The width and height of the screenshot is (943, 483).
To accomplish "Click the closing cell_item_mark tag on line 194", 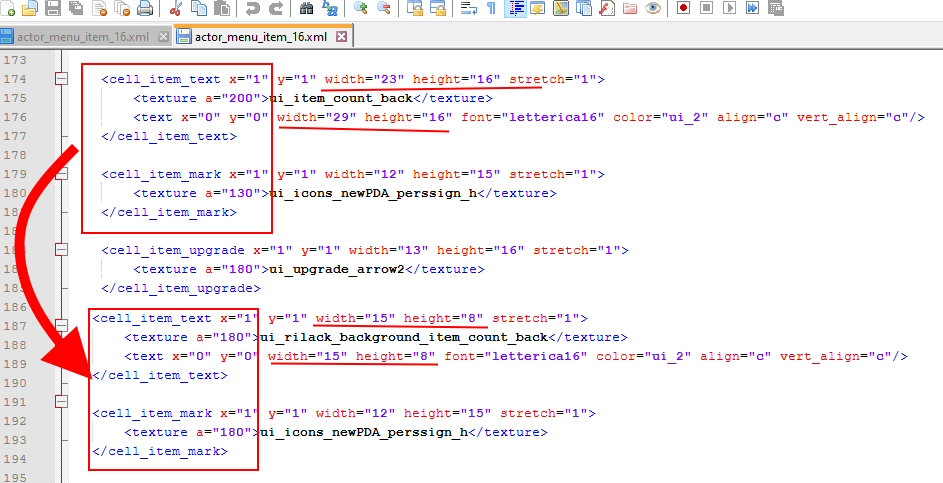I will (160, 451).
